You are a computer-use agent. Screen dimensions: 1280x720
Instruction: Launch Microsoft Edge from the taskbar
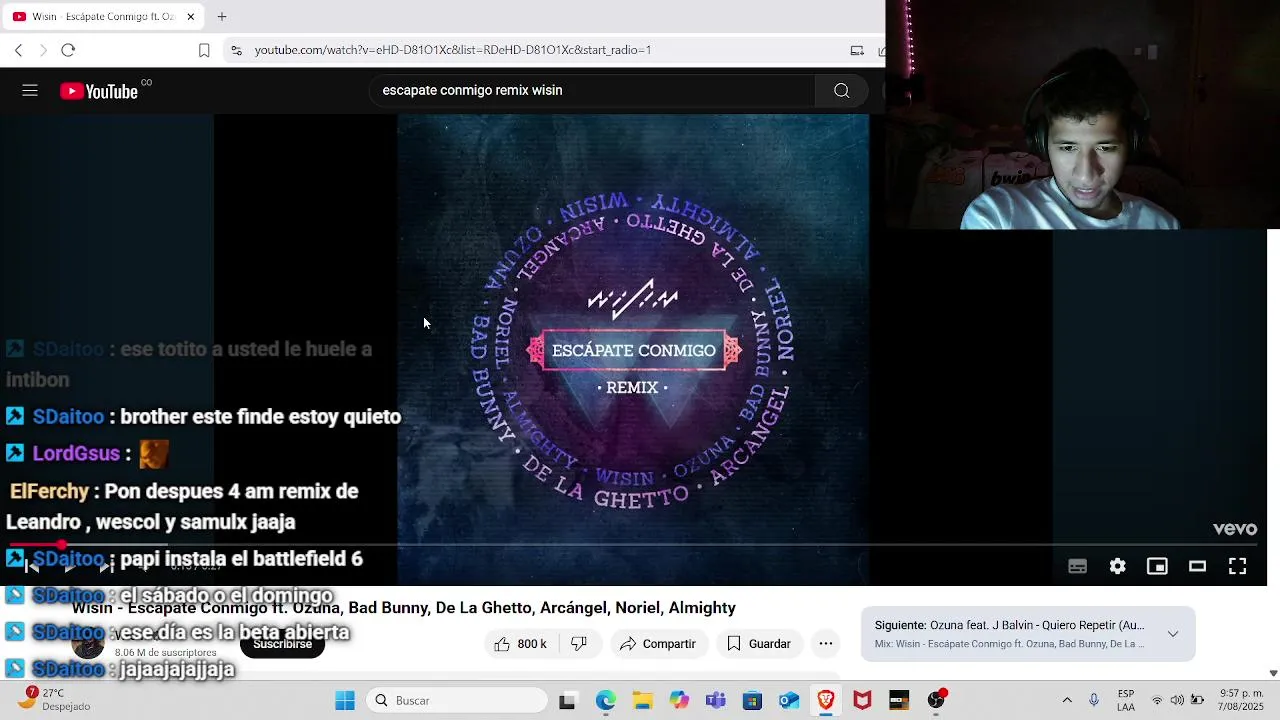coord(605,701)
